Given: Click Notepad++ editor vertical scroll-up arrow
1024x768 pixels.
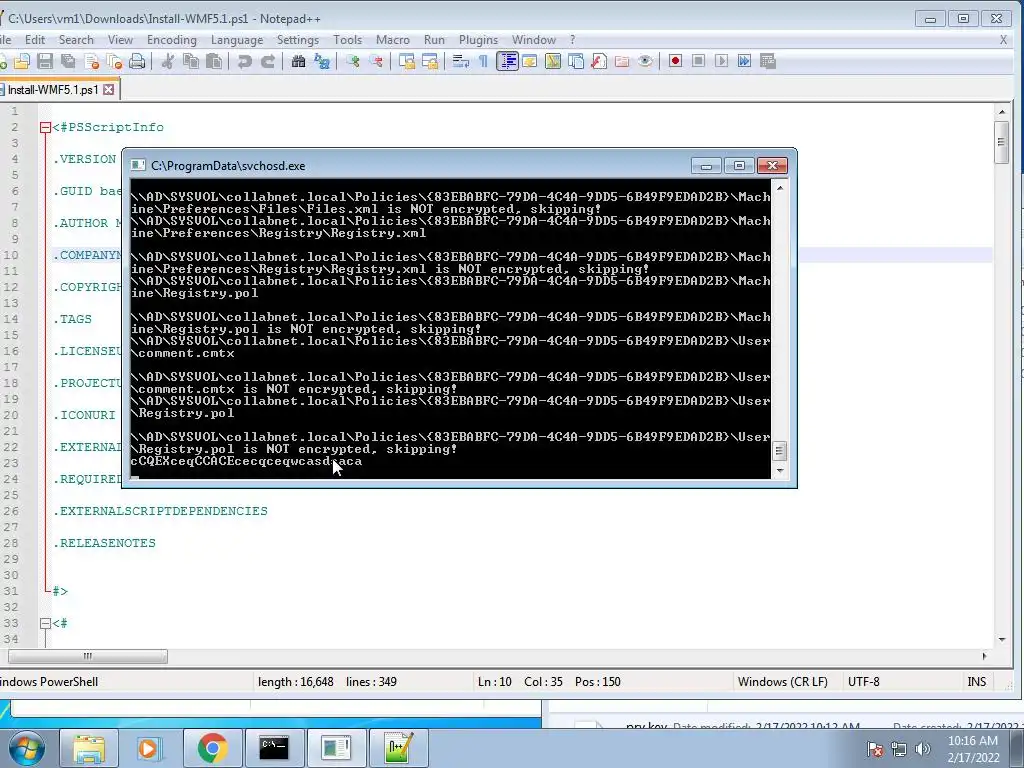Looking at the screenshot, I should (1002, 112).
